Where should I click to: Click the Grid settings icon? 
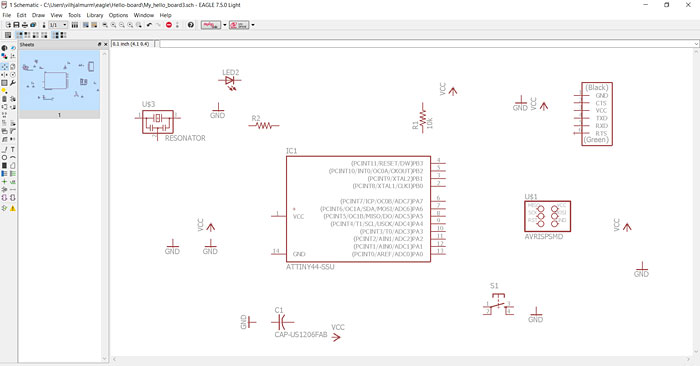[x=8, y=35]
